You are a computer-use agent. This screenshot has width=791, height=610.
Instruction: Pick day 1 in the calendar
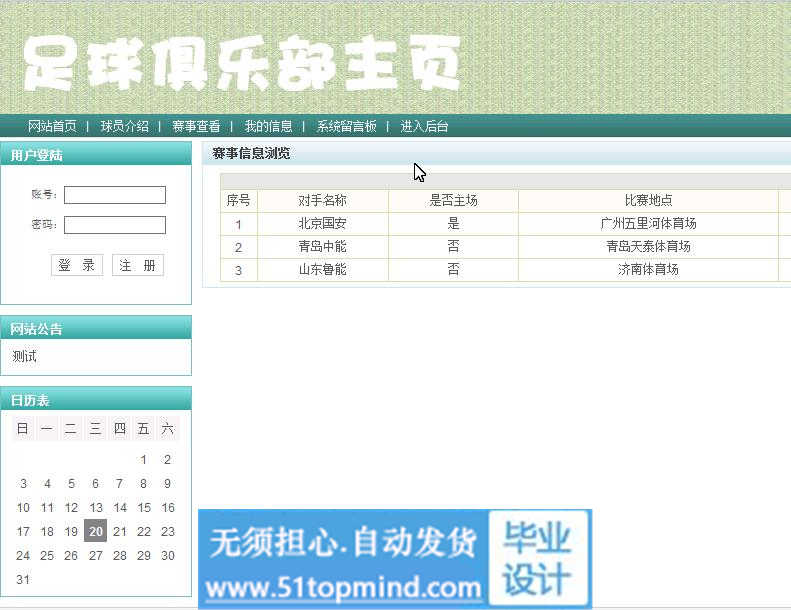click(x=144, y=460)
